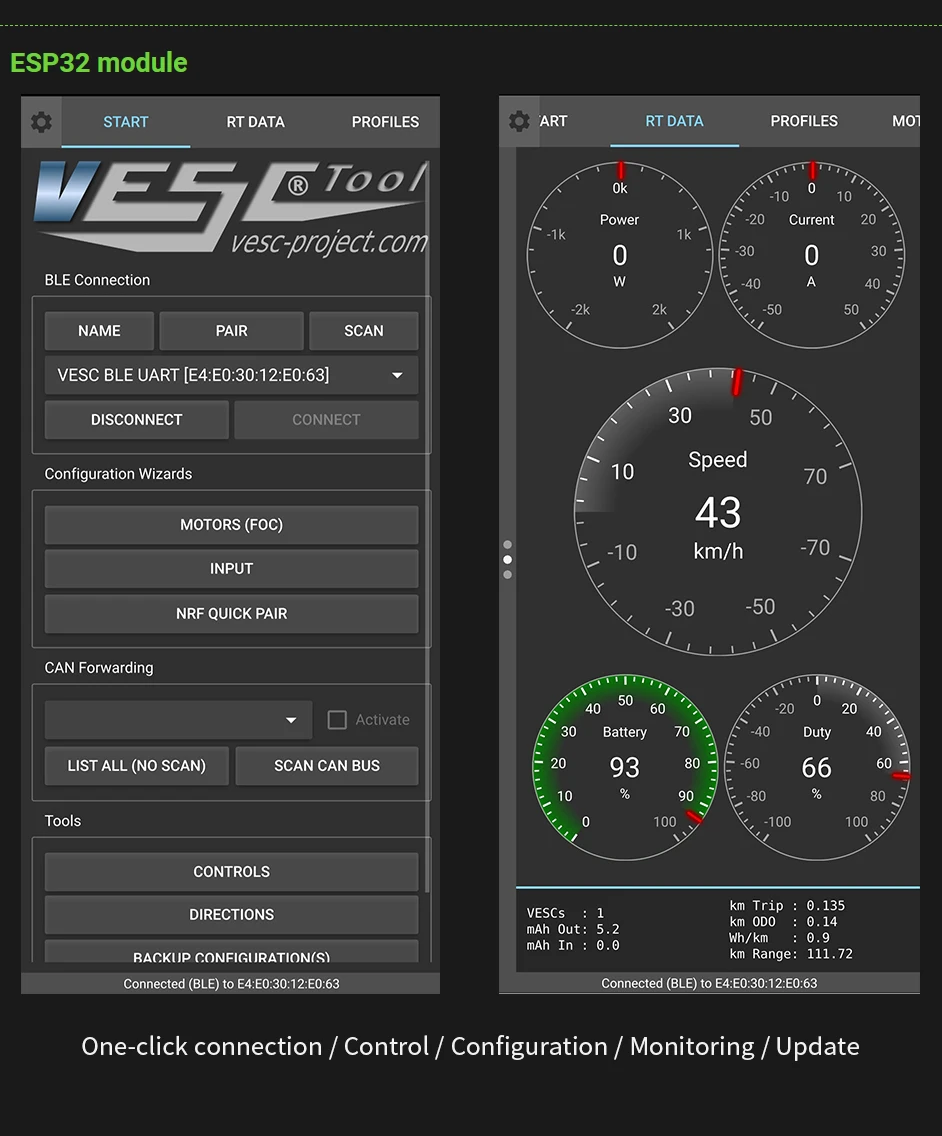942x1136 pixels.
Task: Click the VESC Tool logo banner
Action: tap(231, 209)
